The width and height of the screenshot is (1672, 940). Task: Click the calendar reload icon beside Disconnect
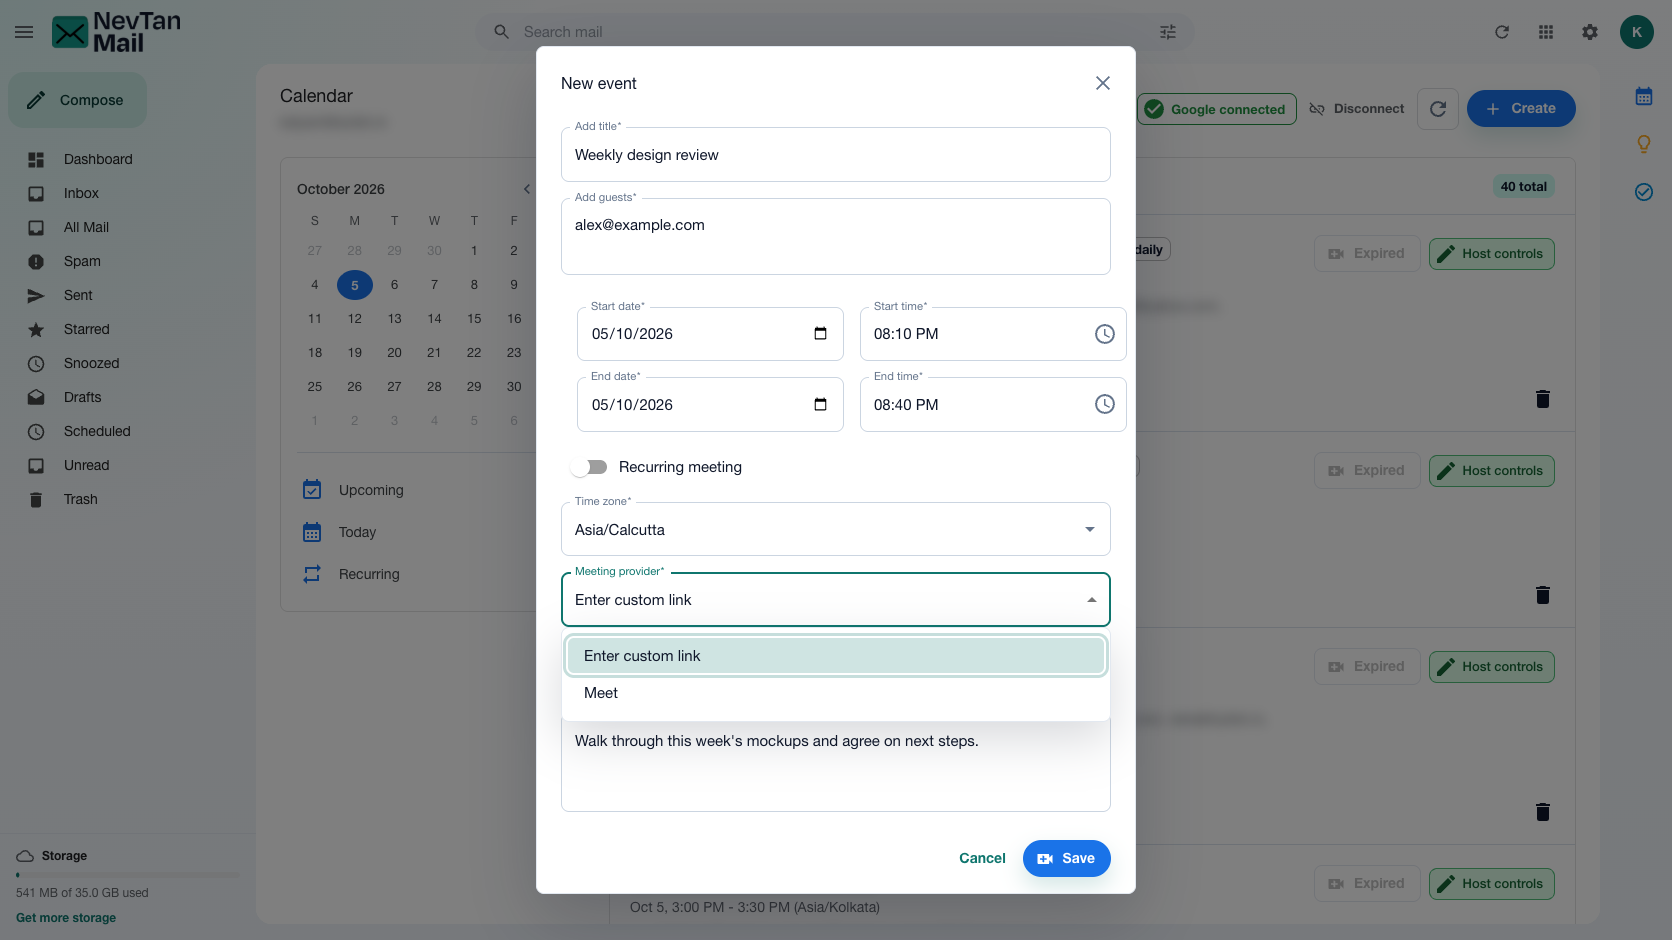coord(1438,109)
